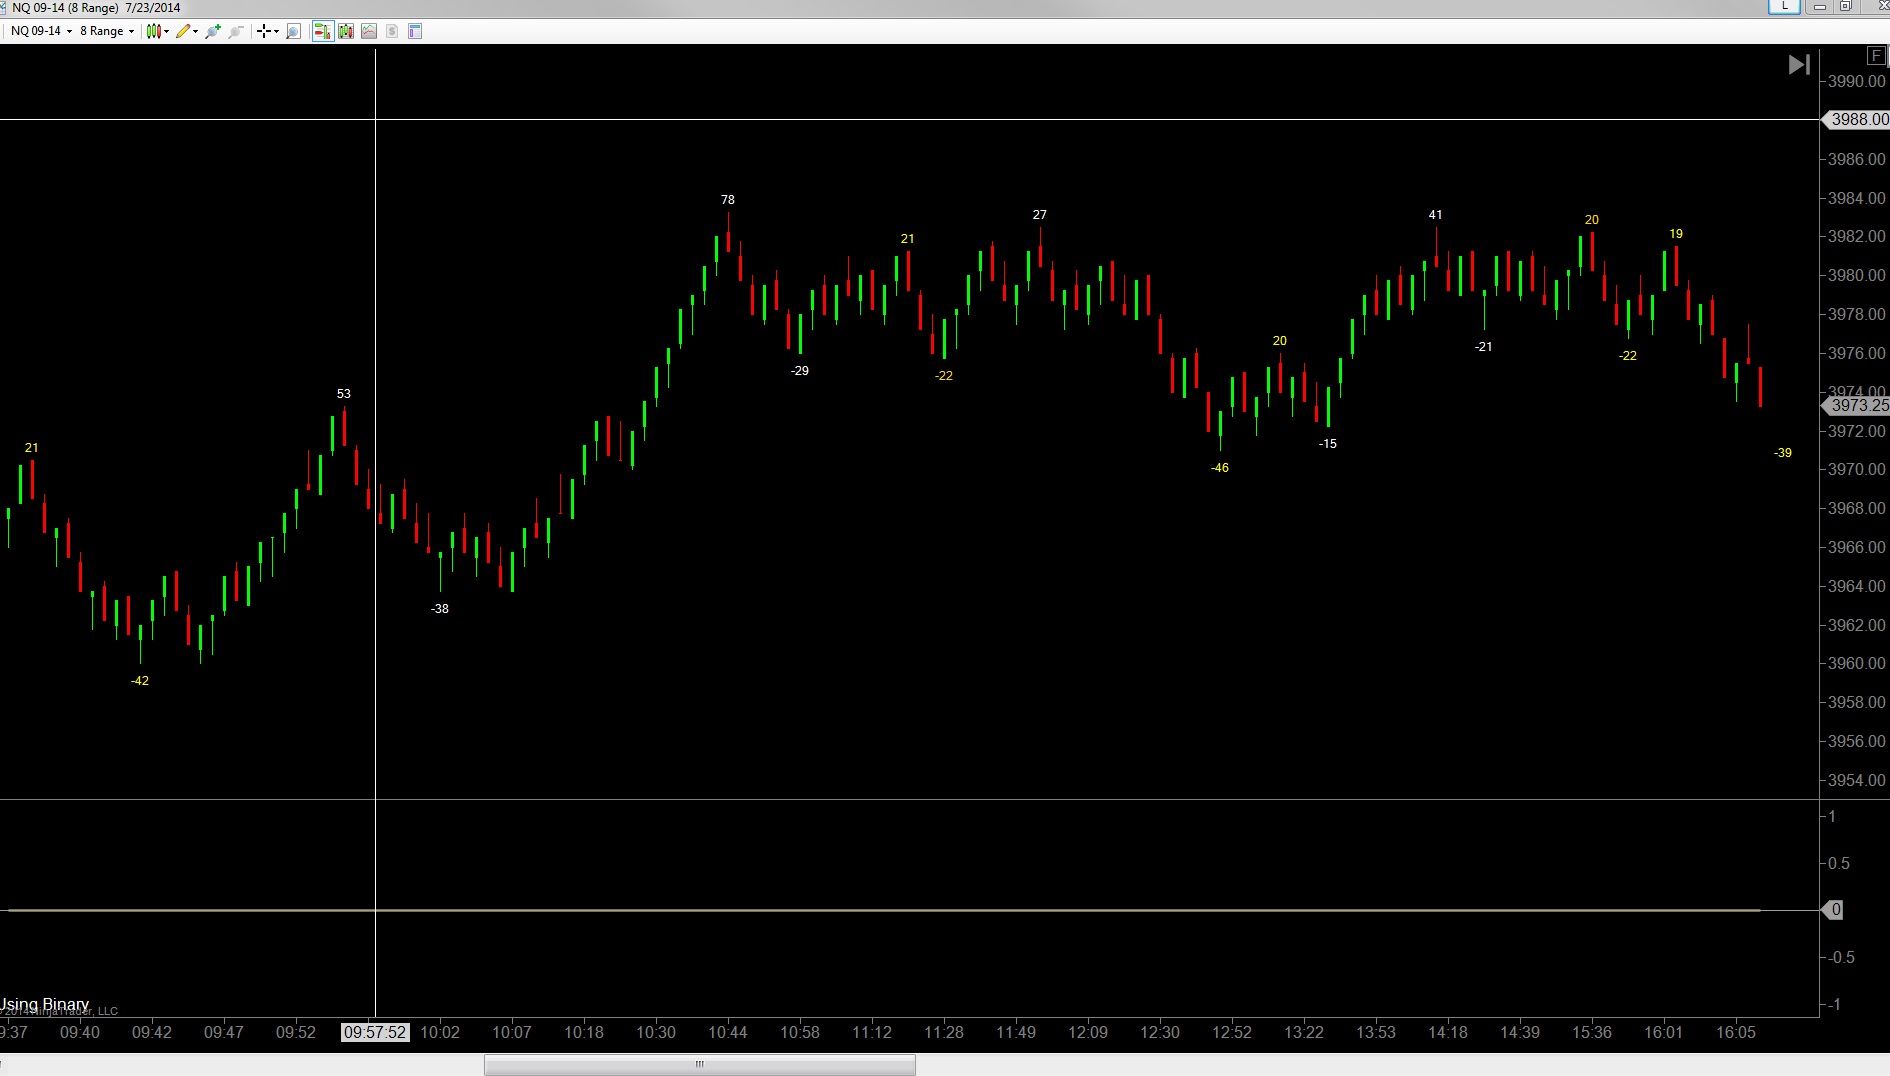1890x1076 pixels.
Task: Jump to the latest bar arrow
Action: tap(1799, 65)
